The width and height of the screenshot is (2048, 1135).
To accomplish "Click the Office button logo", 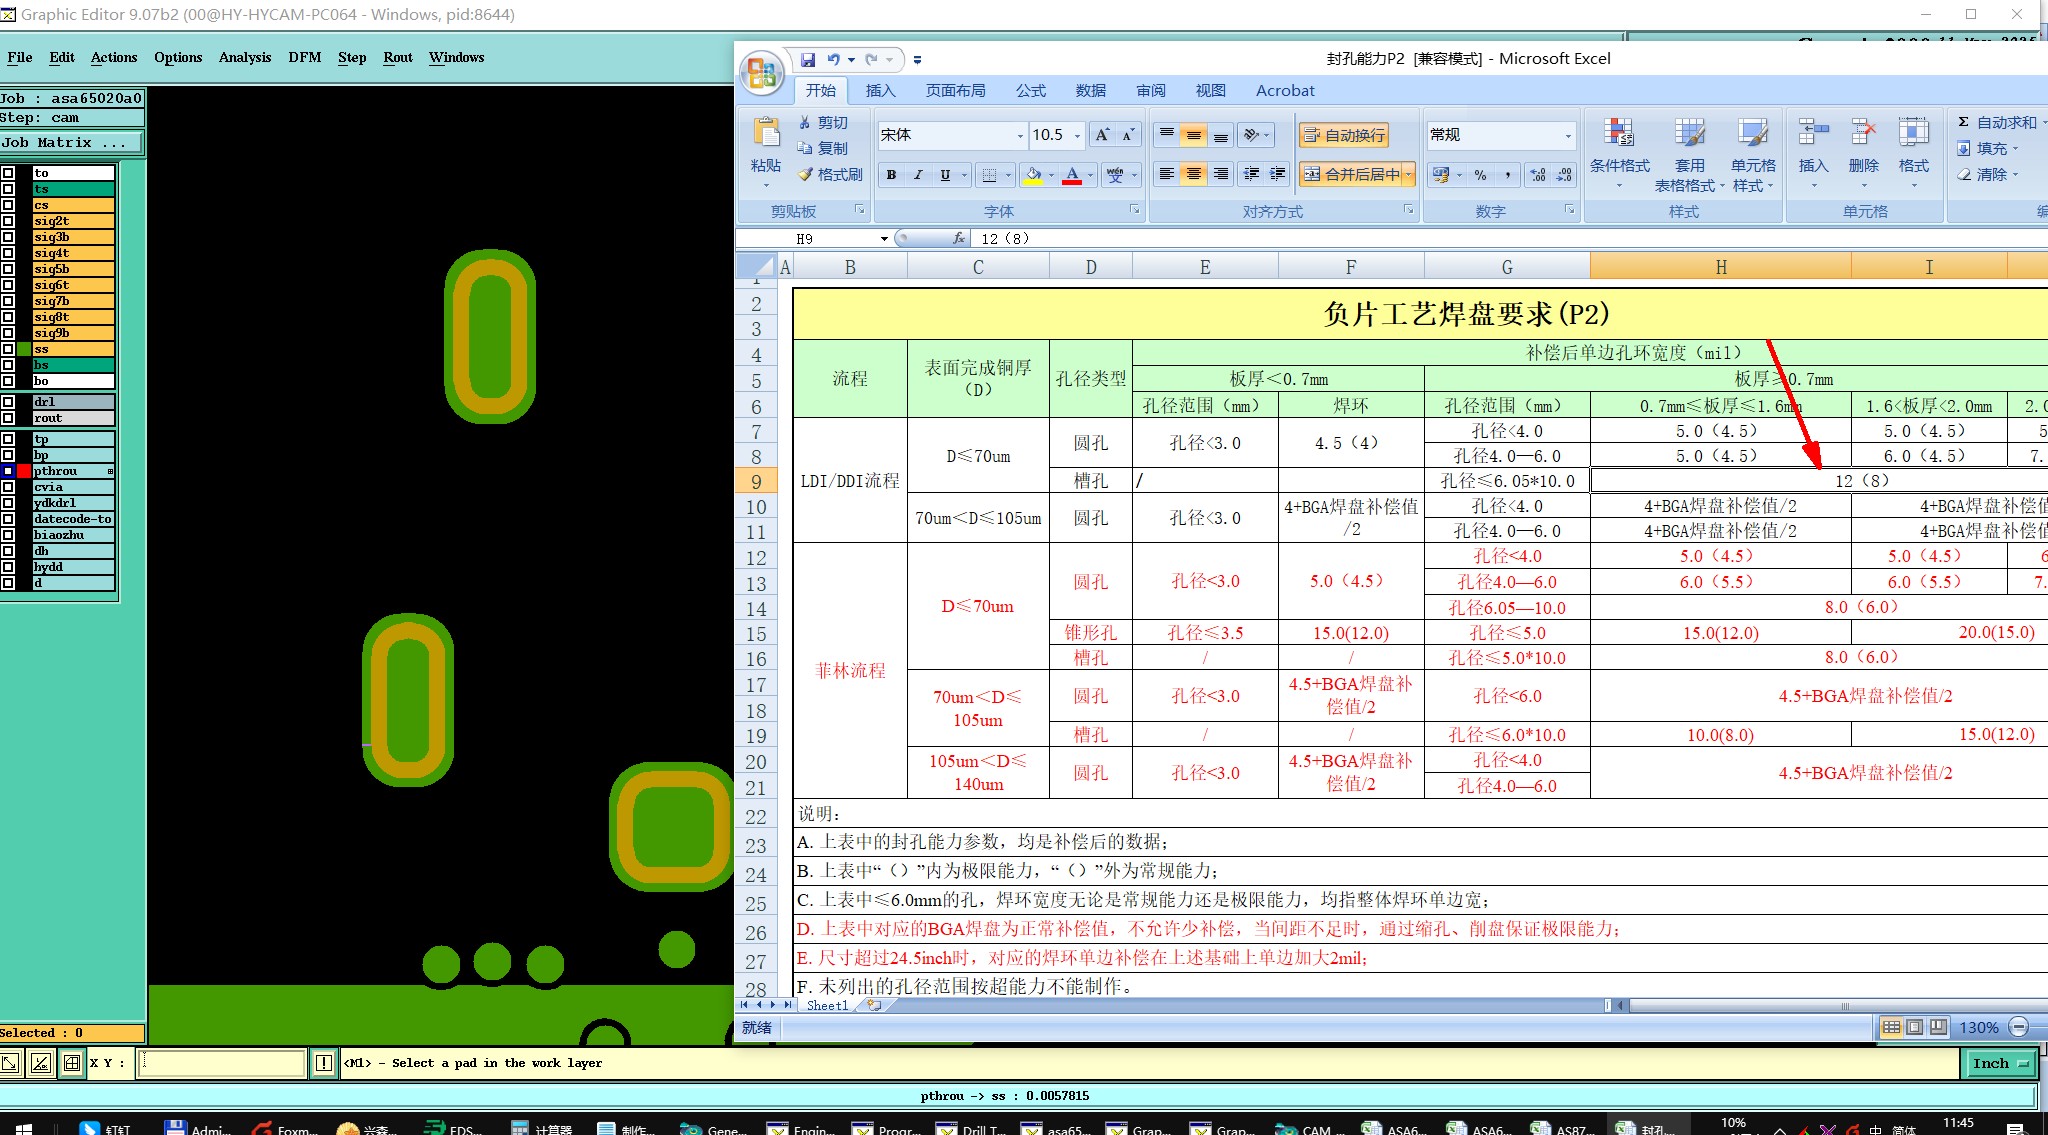I will pos(762,73).
